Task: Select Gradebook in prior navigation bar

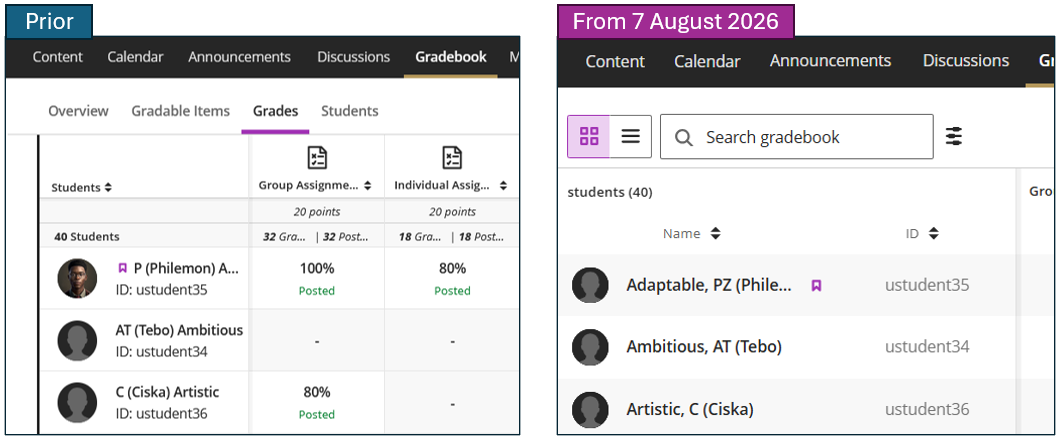Action: point(451,57)
